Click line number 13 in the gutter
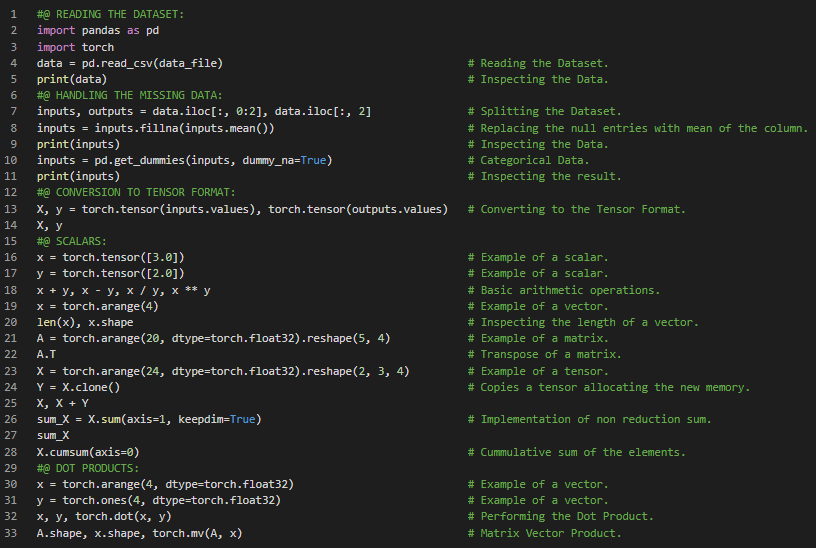Screen dimensions: 816x548 point(13,209)
